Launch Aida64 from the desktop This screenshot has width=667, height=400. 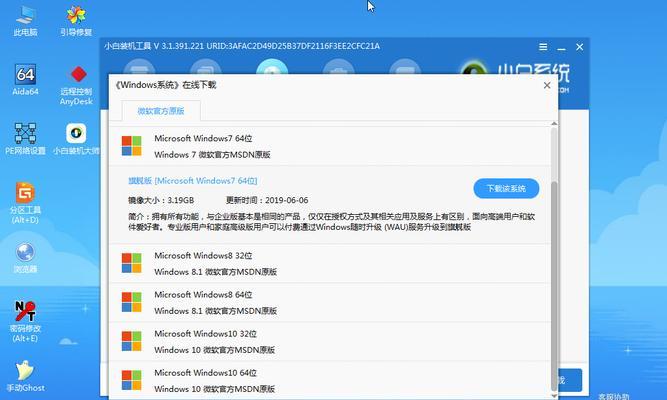pos(25,80)
